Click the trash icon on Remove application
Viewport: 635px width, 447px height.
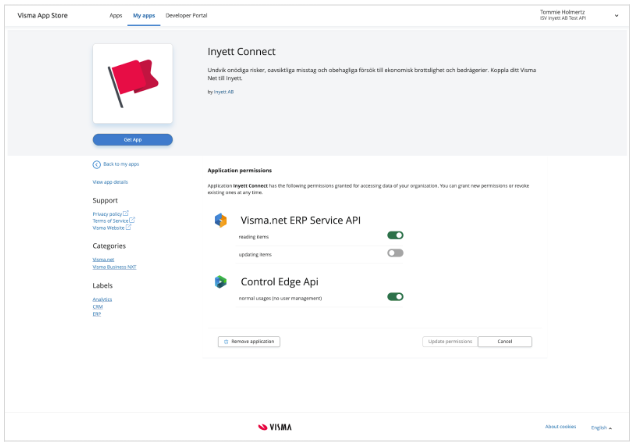226,342
